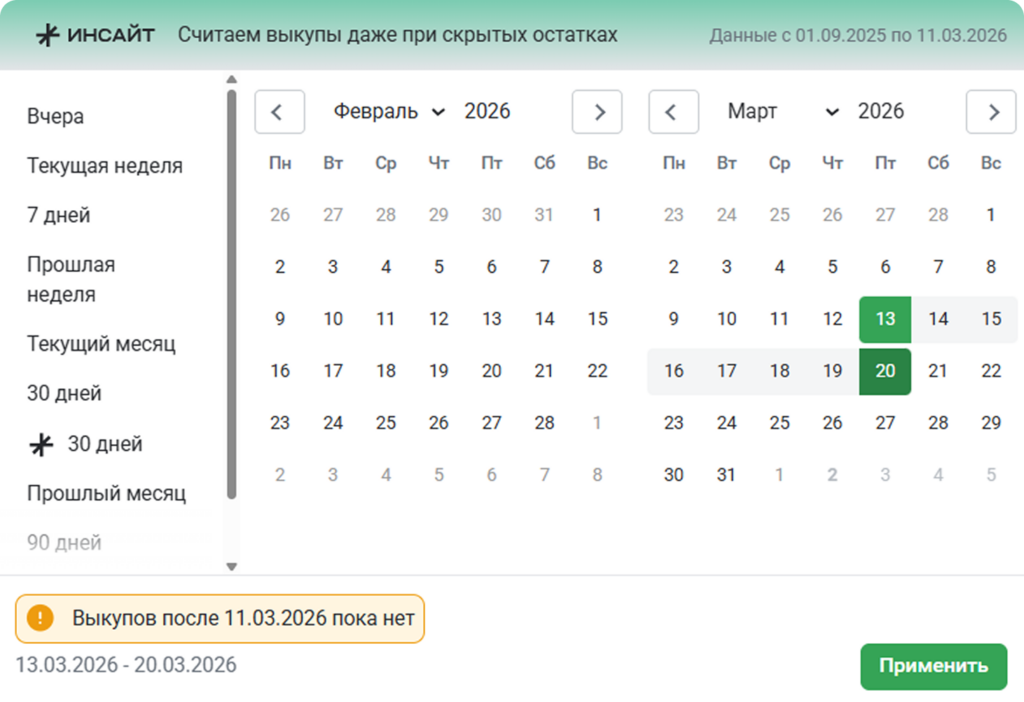Image resolution: width=1024 pixels, height=702 pixels.
Task: Click the previous month arrow for March
Action: (x=673, y=111)
